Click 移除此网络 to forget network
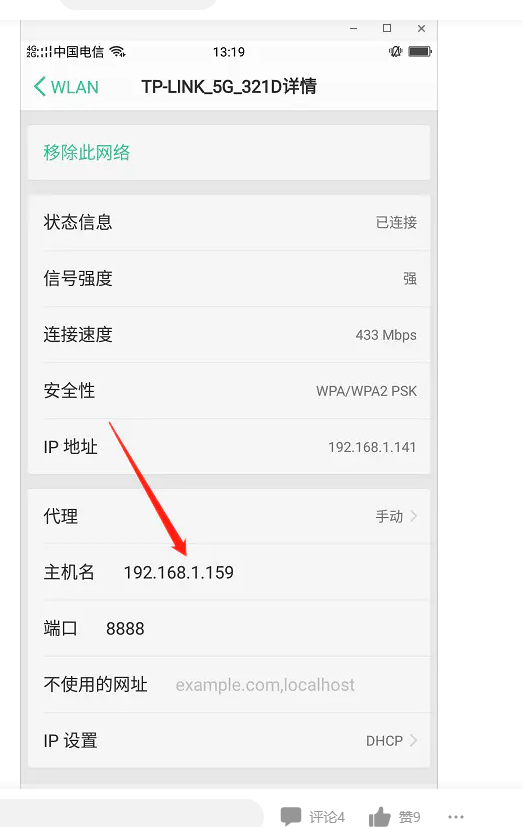523x827 pixels. point(86,152)
